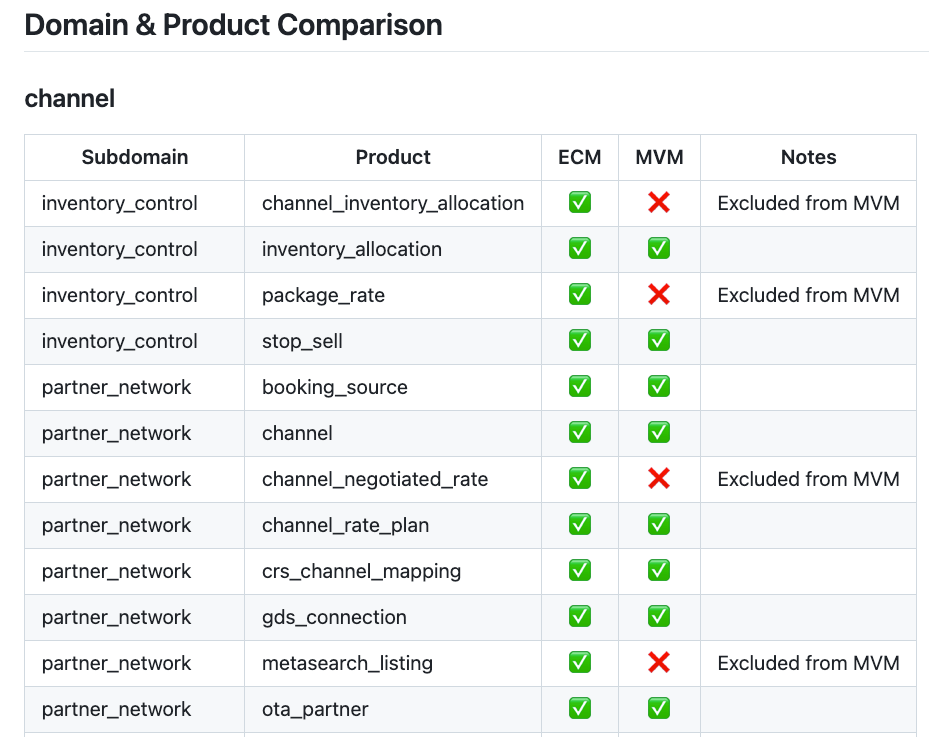Click partner_network subdomain in booking_source row

[116, 387]
